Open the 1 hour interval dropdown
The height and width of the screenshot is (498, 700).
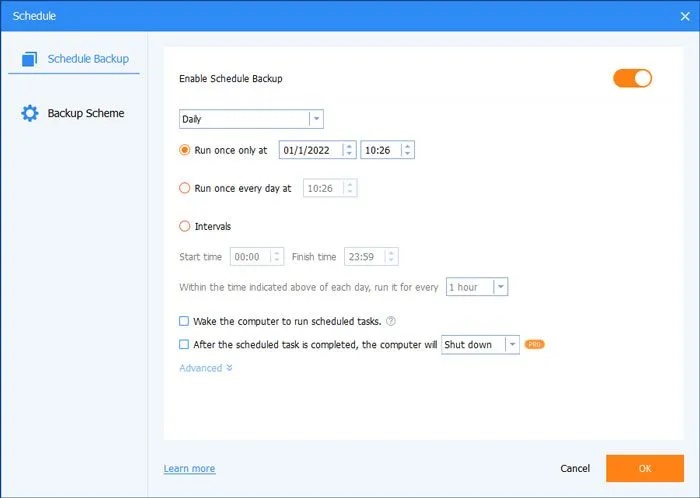pos(477,287)
